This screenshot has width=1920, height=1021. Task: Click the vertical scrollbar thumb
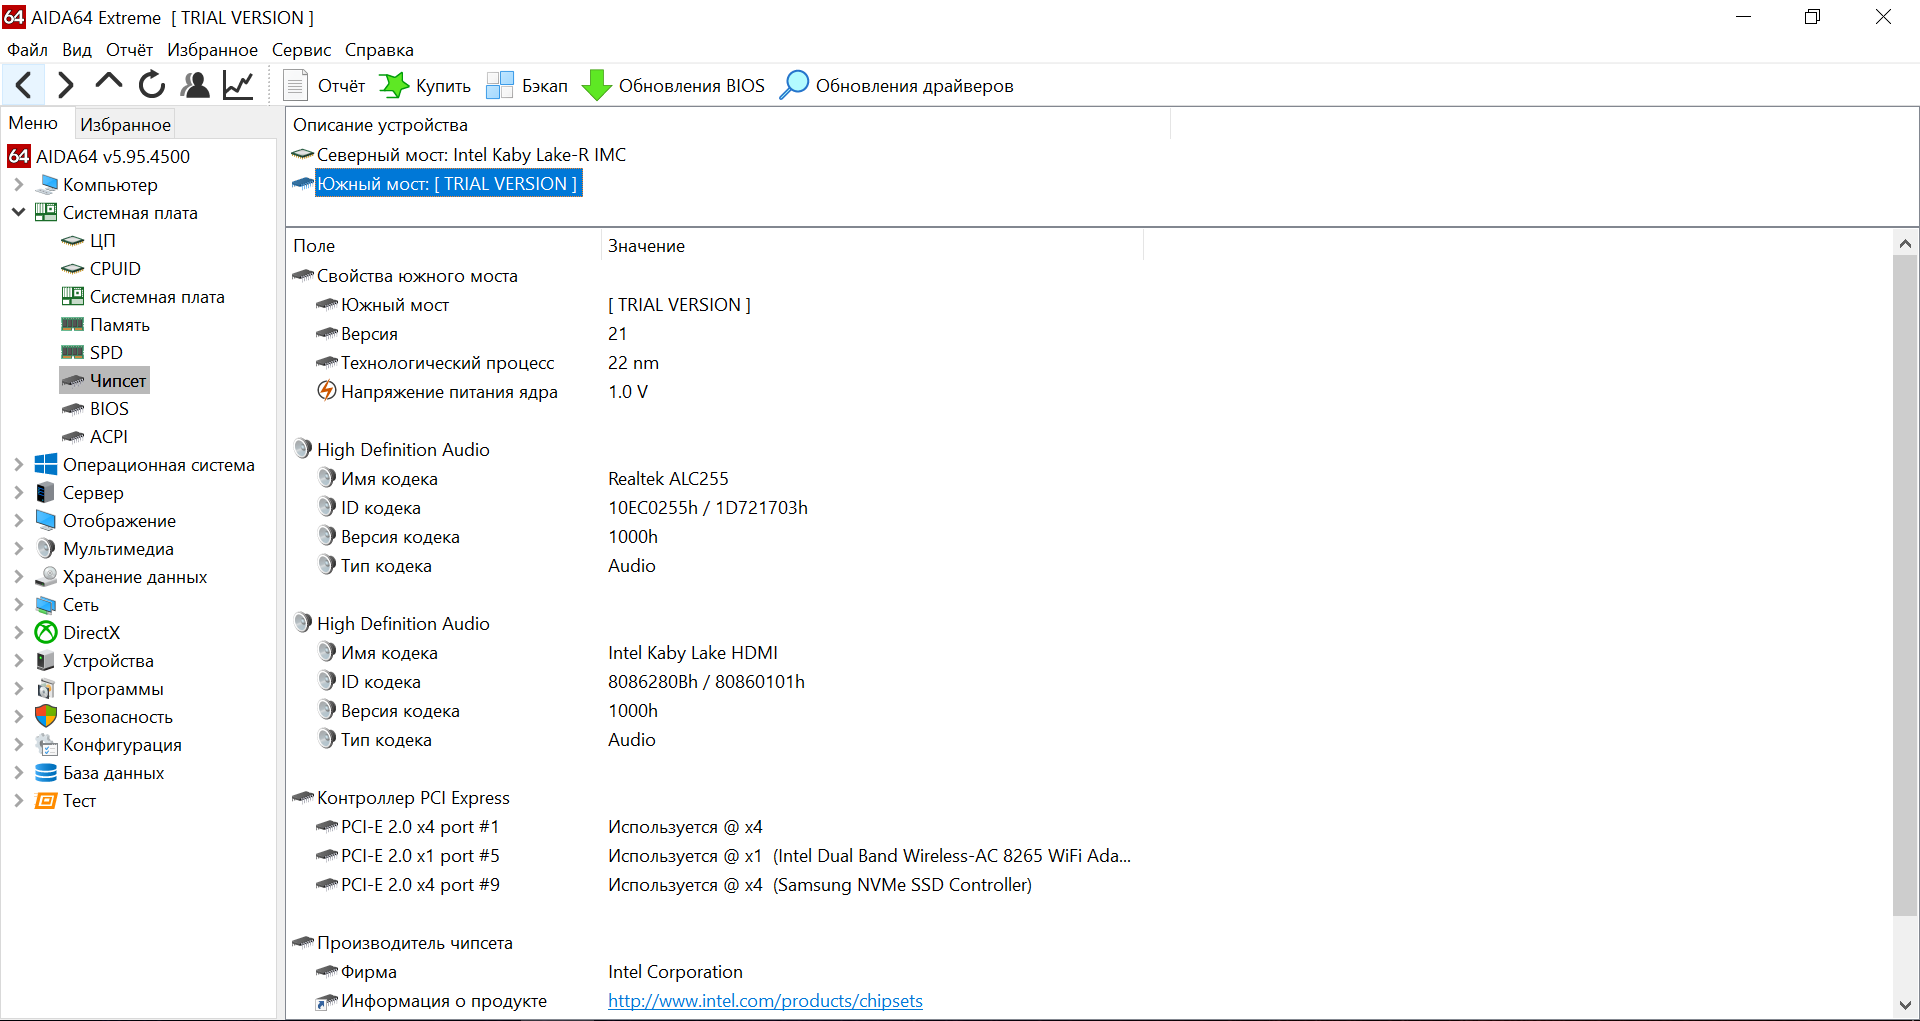(x=1905, y=585)
